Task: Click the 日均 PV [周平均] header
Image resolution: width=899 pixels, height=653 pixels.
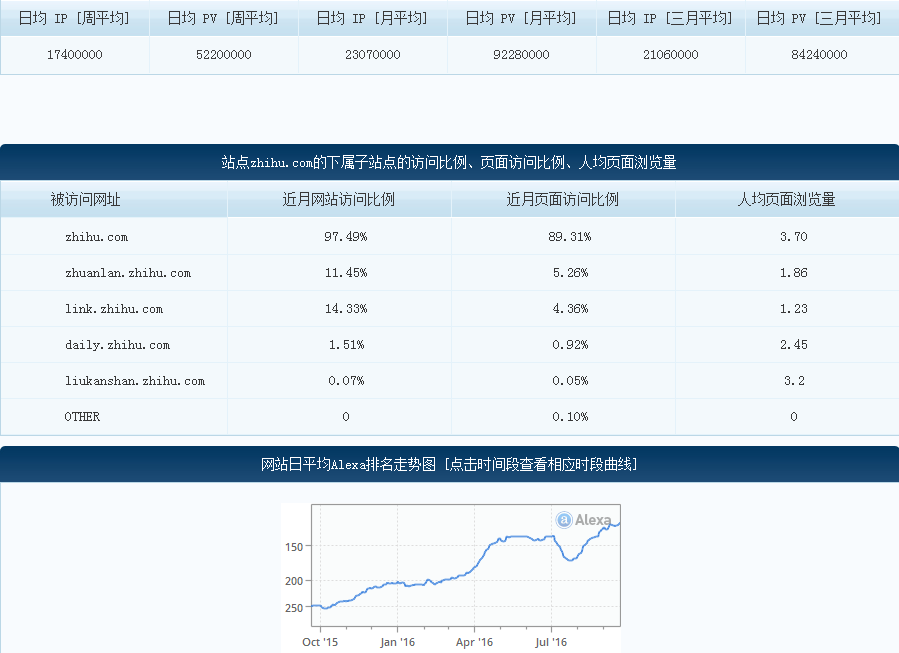Action: coord(223,18)
